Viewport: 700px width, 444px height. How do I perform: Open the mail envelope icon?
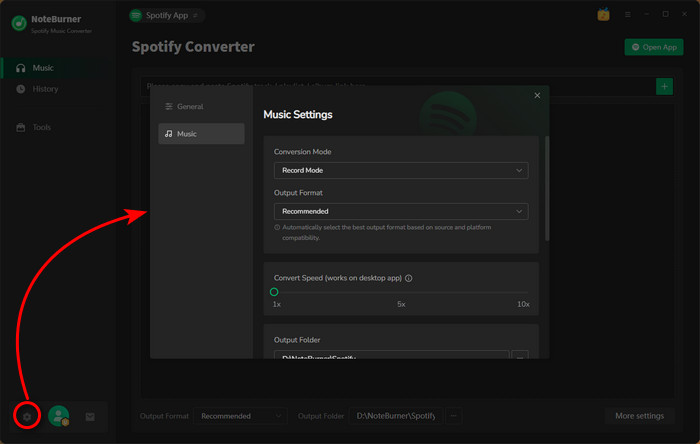click(x=90, y=416)
